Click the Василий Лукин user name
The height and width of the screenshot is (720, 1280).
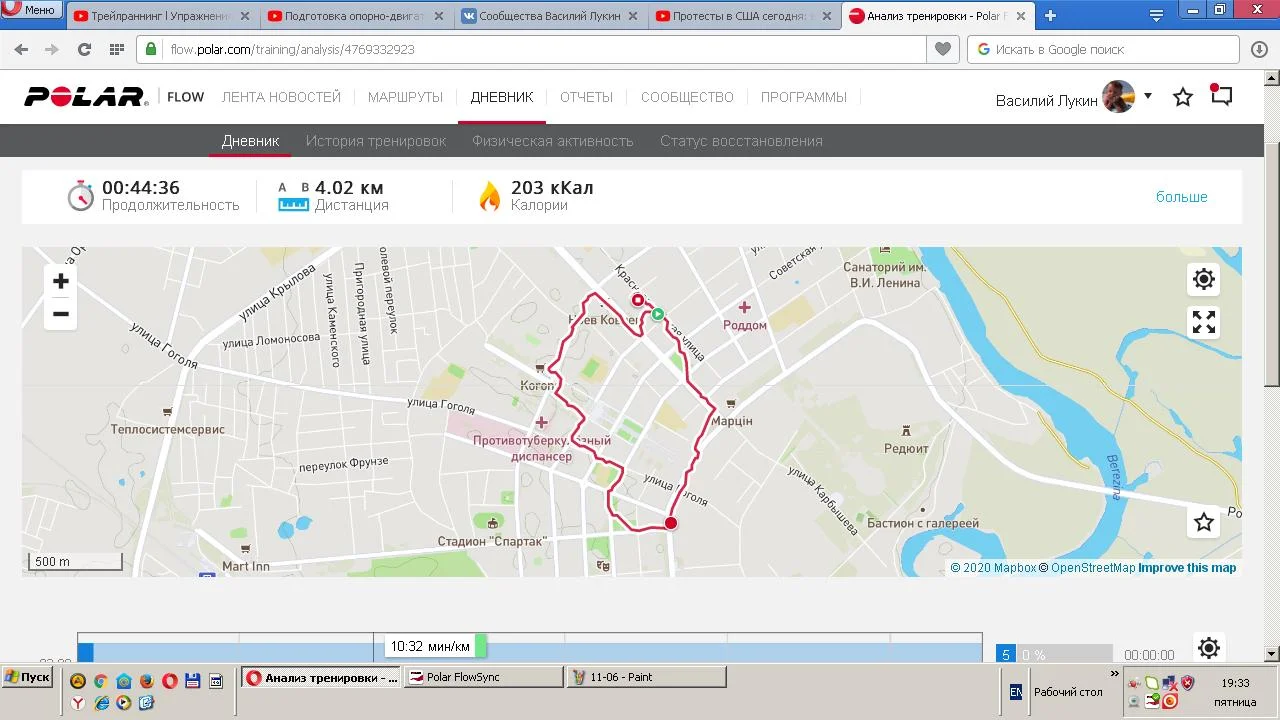pyautogui.click(x=1047, y=100)
